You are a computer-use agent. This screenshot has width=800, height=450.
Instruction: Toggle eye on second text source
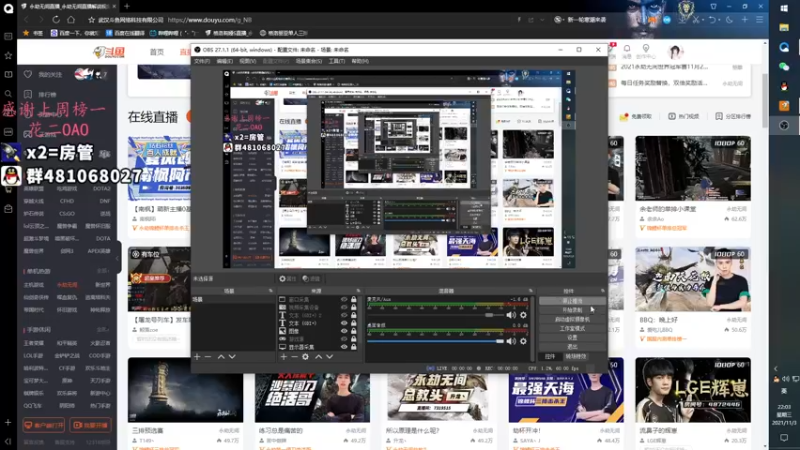click(344, 323)
